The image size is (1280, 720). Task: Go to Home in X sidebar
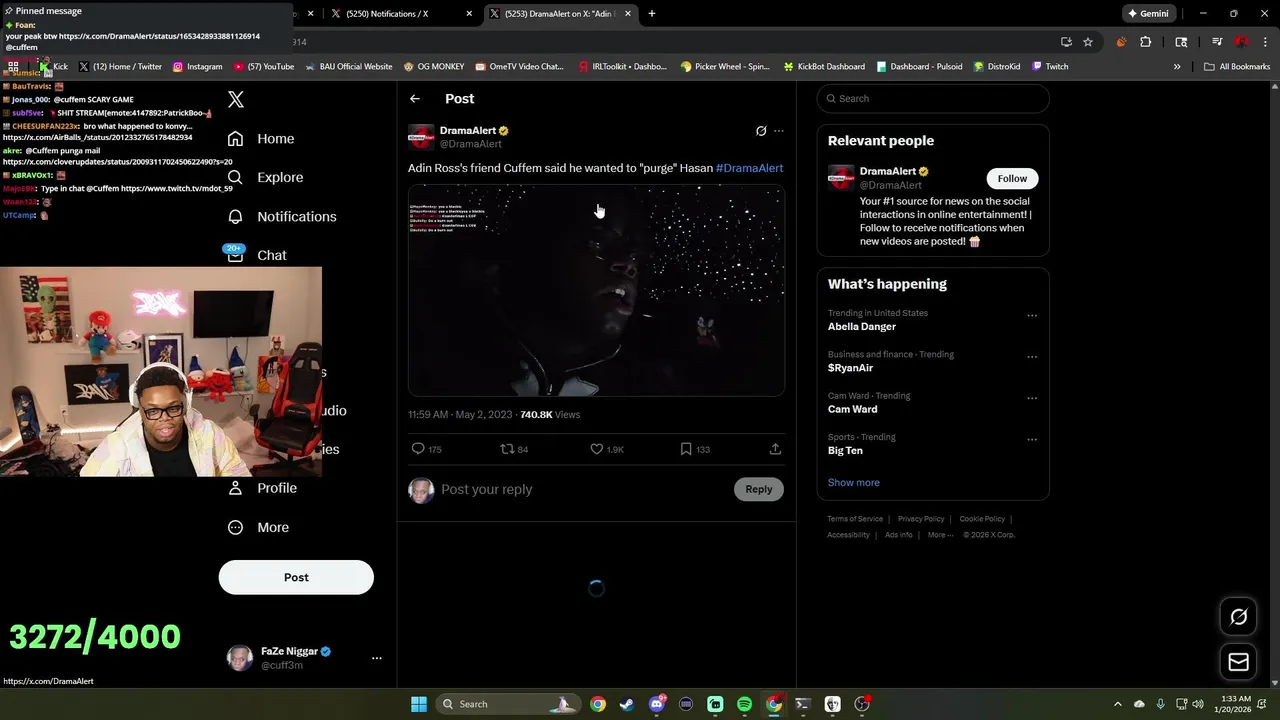click(x=261, y=139)
